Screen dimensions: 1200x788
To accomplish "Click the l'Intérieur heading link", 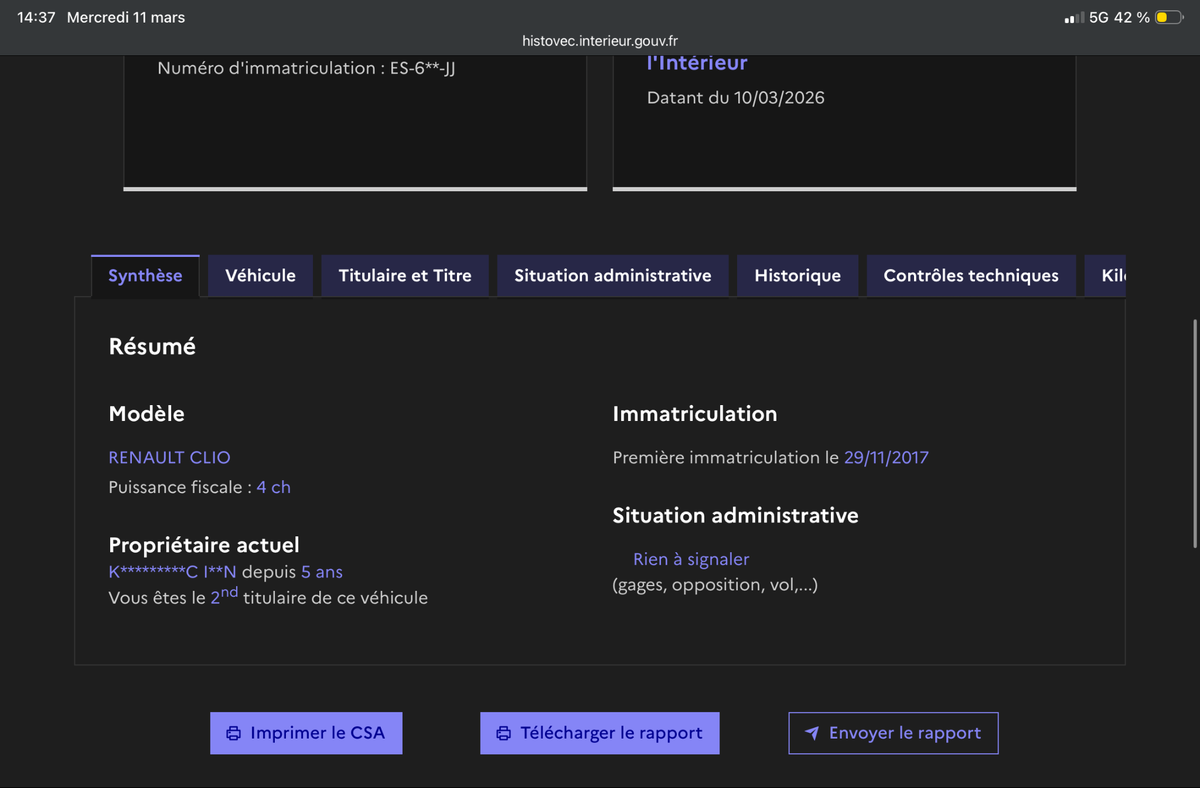I will [697, 63].
